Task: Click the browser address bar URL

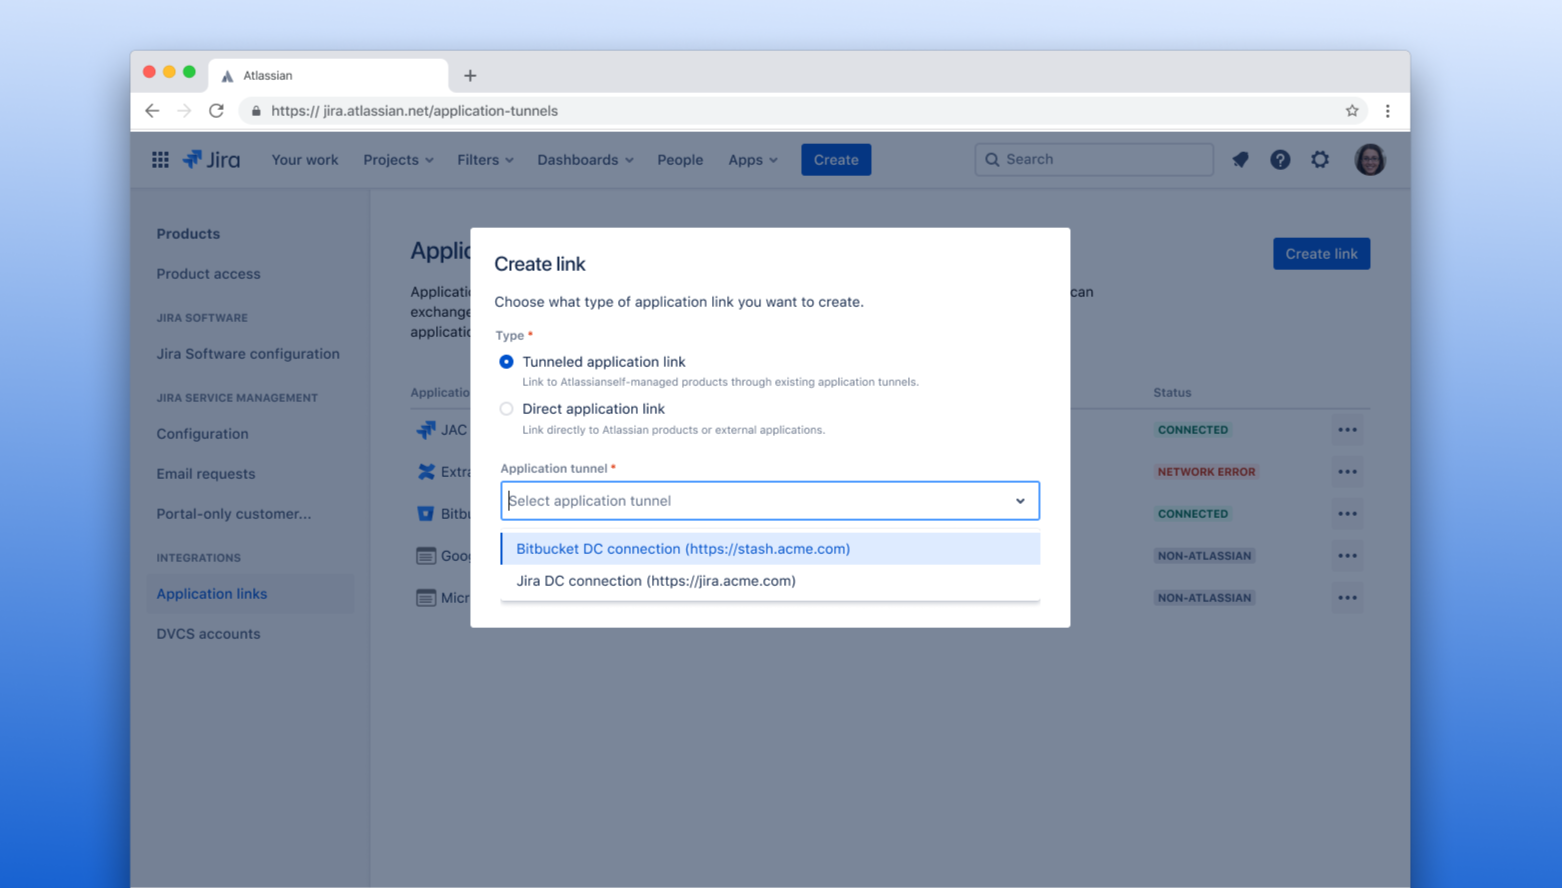Action: [x=415, y=111]
